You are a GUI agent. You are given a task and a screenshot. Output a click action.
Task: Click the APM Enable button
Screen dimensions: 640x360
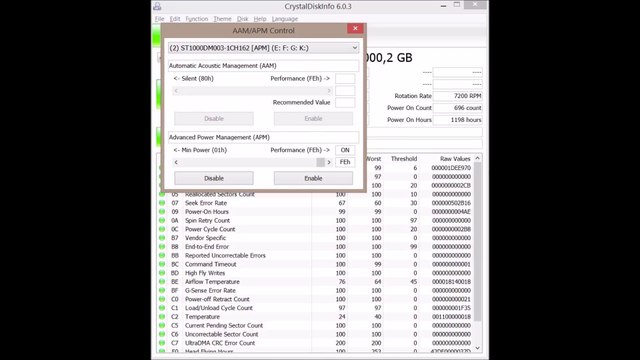click(313, 178)
